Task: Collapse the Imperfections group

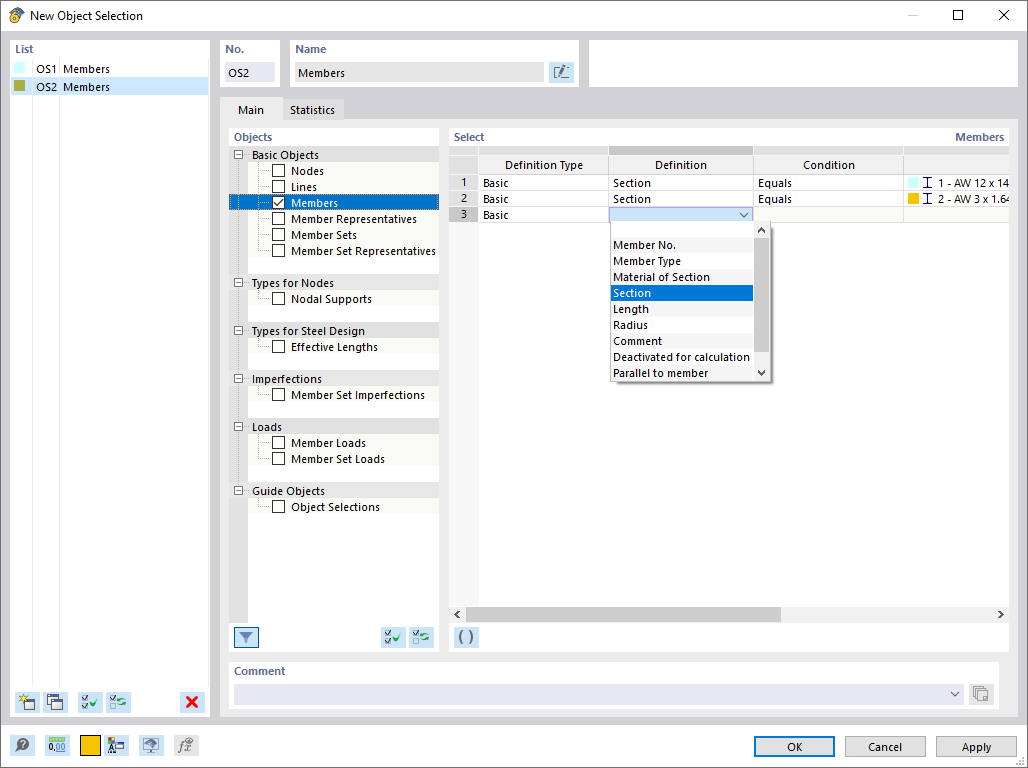Action: point(238,378)
